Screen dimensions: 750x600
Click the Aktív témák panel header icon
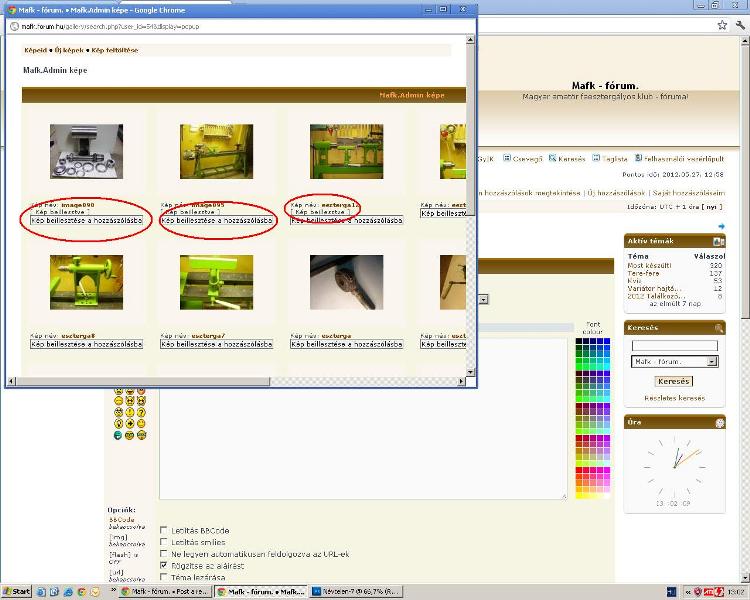click(719, 242)
